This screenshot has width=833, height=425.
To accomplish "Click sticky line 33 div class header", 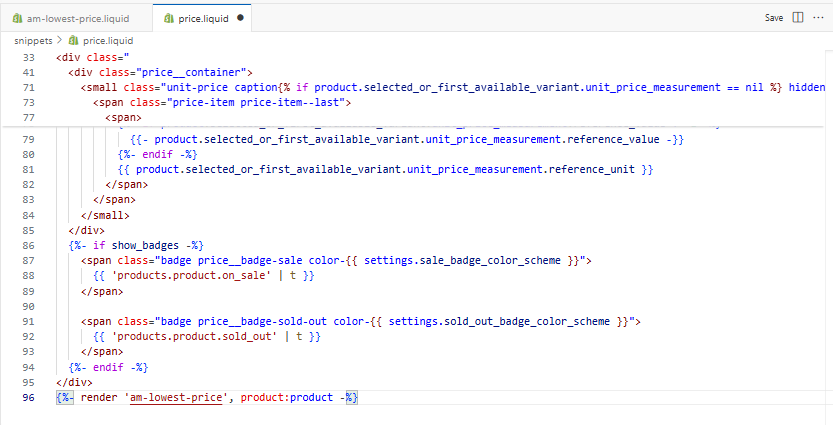I will (100, 57).
